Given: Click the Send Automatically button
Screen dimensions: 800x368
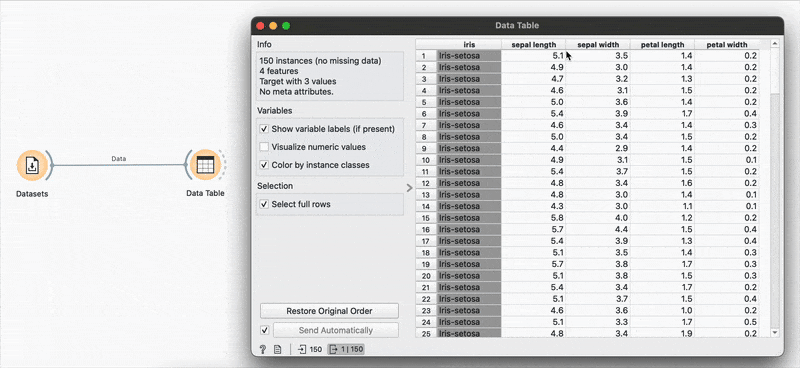Looking at the screenshot, I should [336, 330].
